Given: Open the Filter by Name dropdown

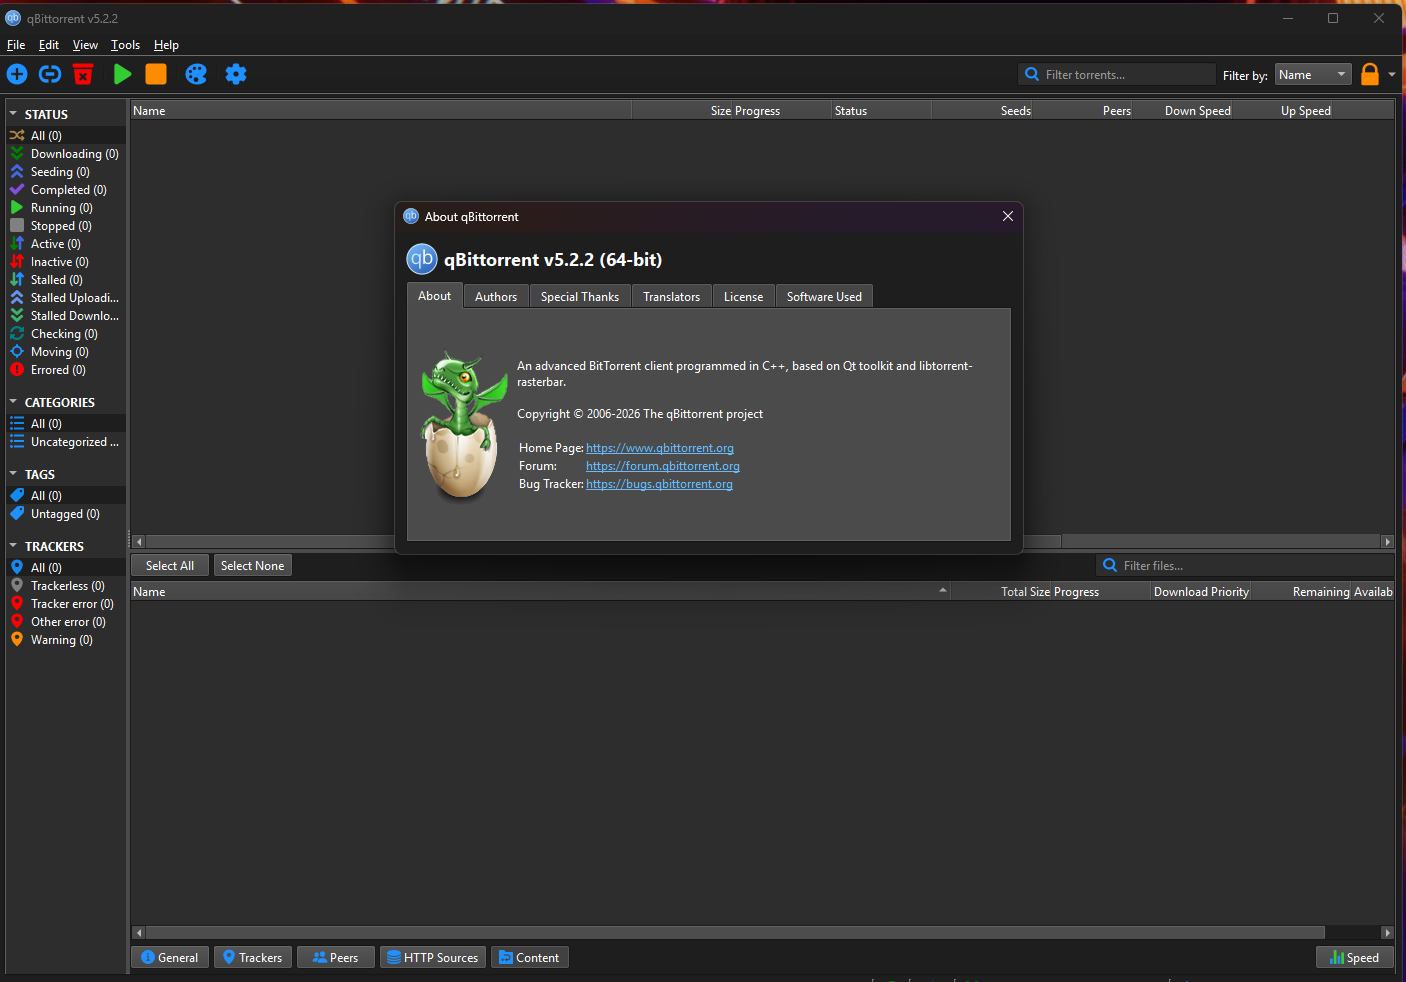Looking at the screenshot, I should [x=1313, y=75].
